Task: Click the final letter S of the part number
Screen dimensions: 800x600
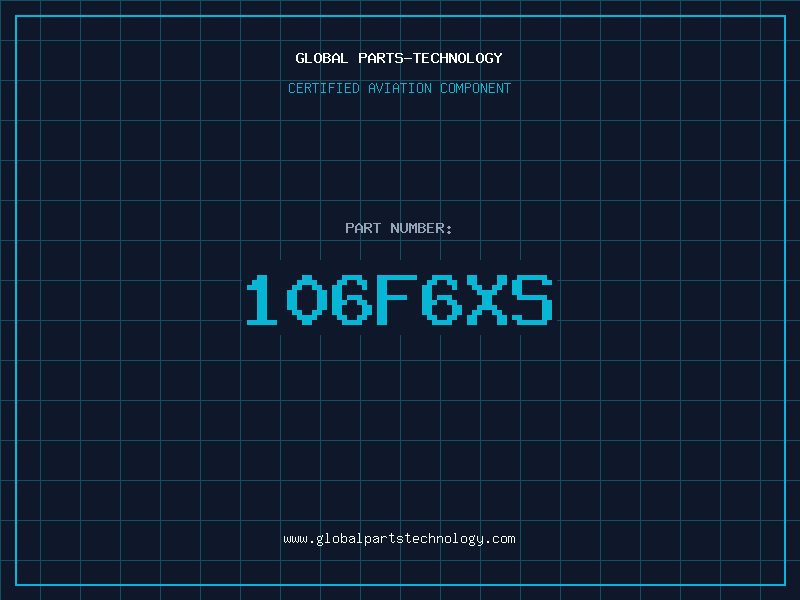Action: [x=533, y=299]
